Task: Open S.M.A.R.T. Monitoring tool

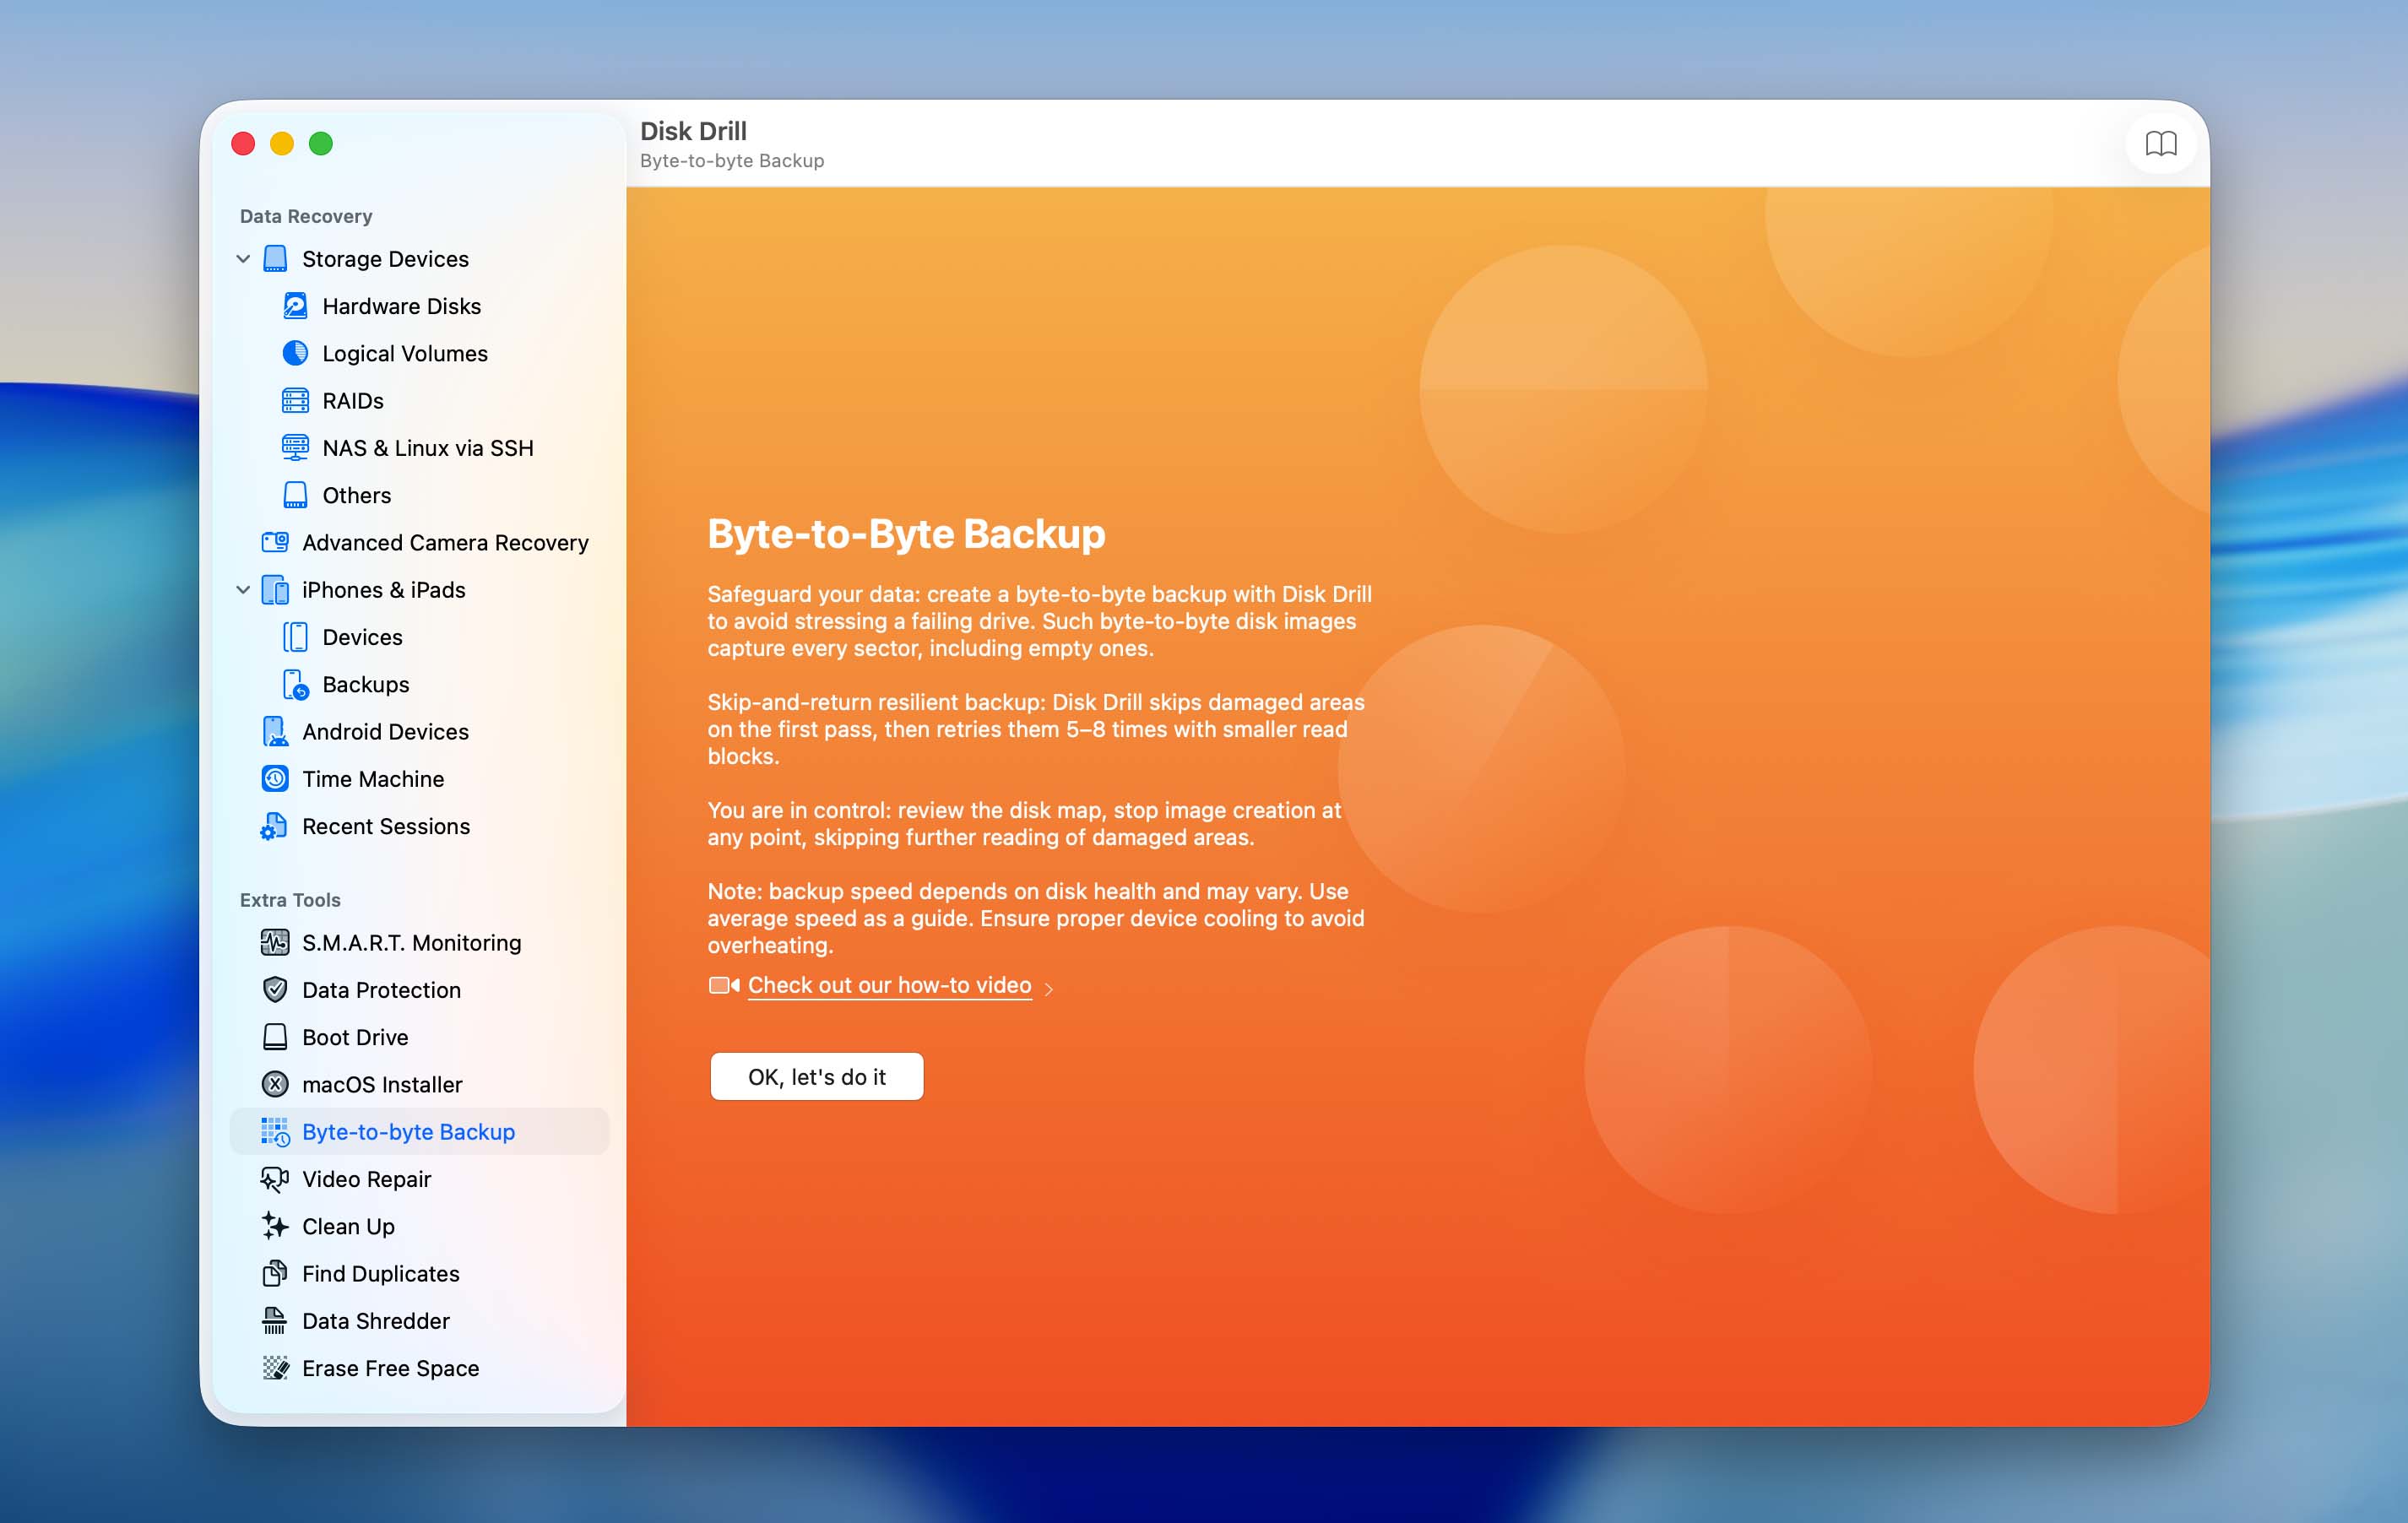Action: pos(420,942)
